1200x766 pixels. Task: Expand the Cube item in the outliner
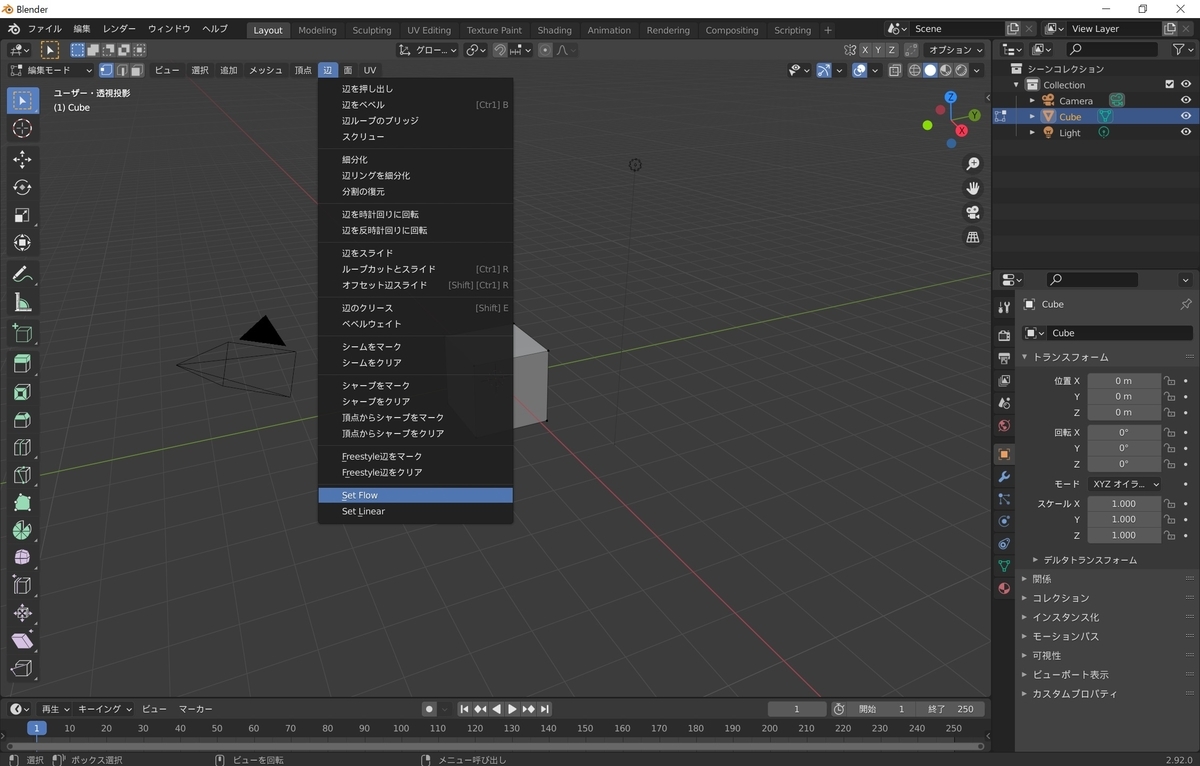pyautogui.click(x=1031, y=115)
